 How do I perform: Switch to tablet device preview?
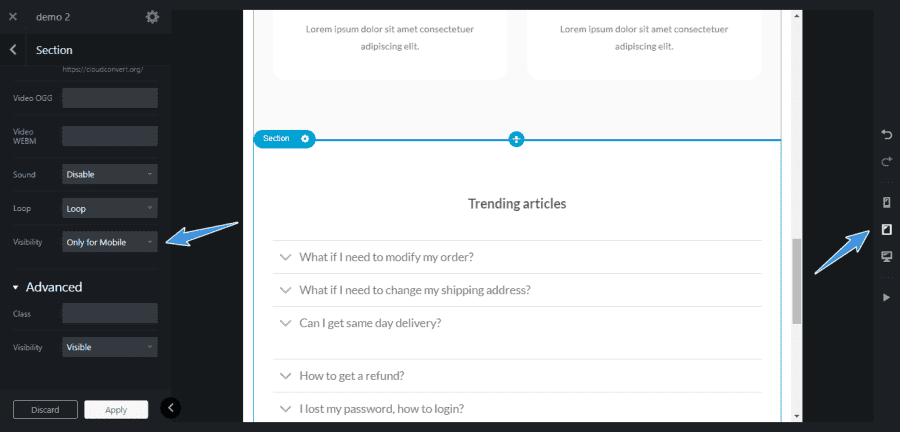886,230
